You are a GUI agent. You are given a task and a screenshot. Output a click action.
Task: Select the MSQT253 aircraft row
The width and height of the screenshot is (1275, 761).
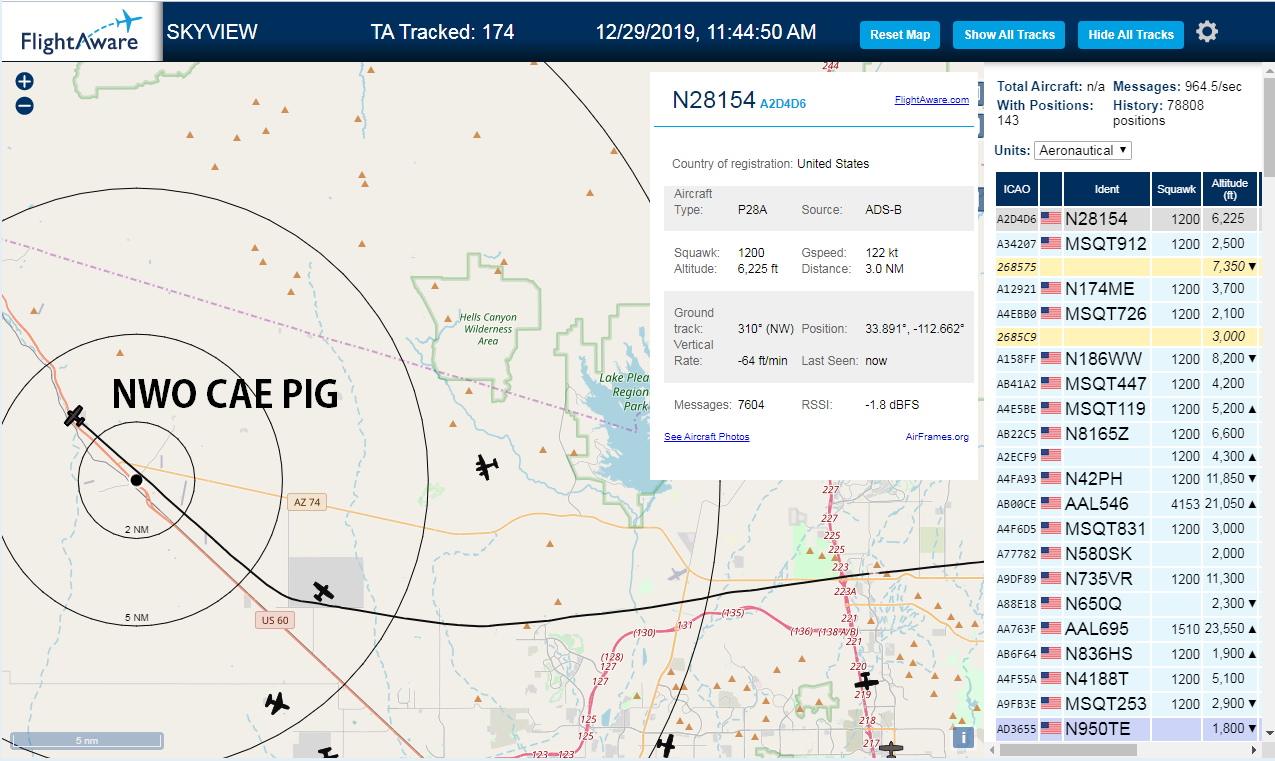pos(1127,703)
